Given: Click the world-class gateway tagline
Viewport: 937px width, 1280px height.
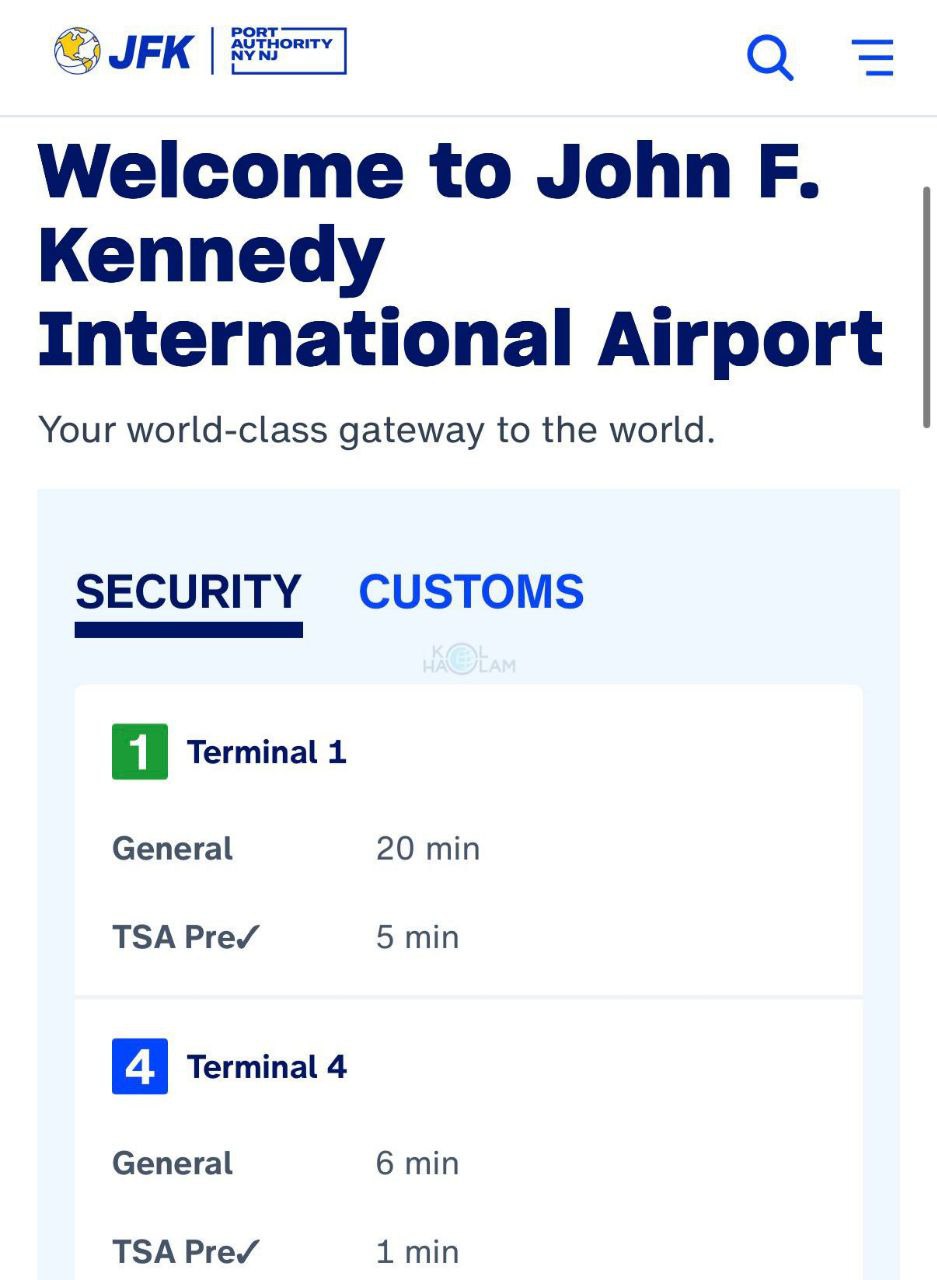Looking at the screenshot, I should click(x=376, y=430).
